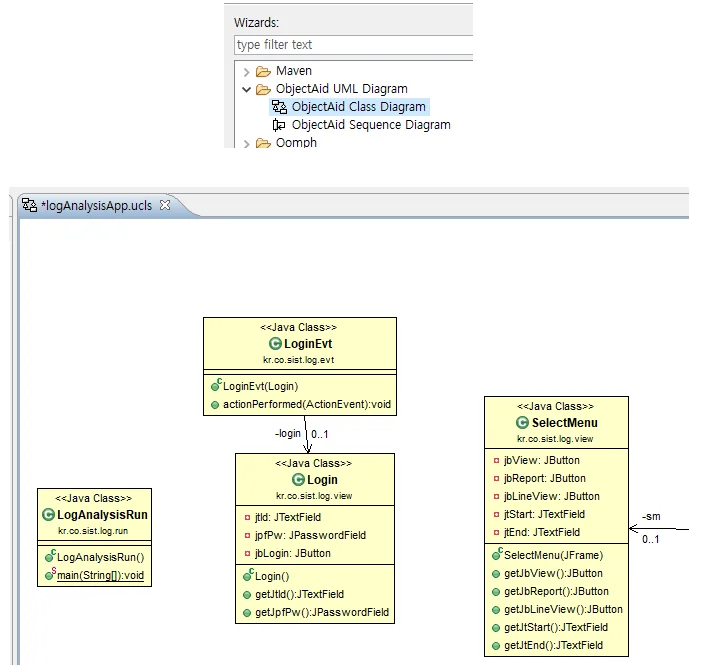716x665 pixels.
Task: Select jbReport: JButton field
Action: pos(545,478)
